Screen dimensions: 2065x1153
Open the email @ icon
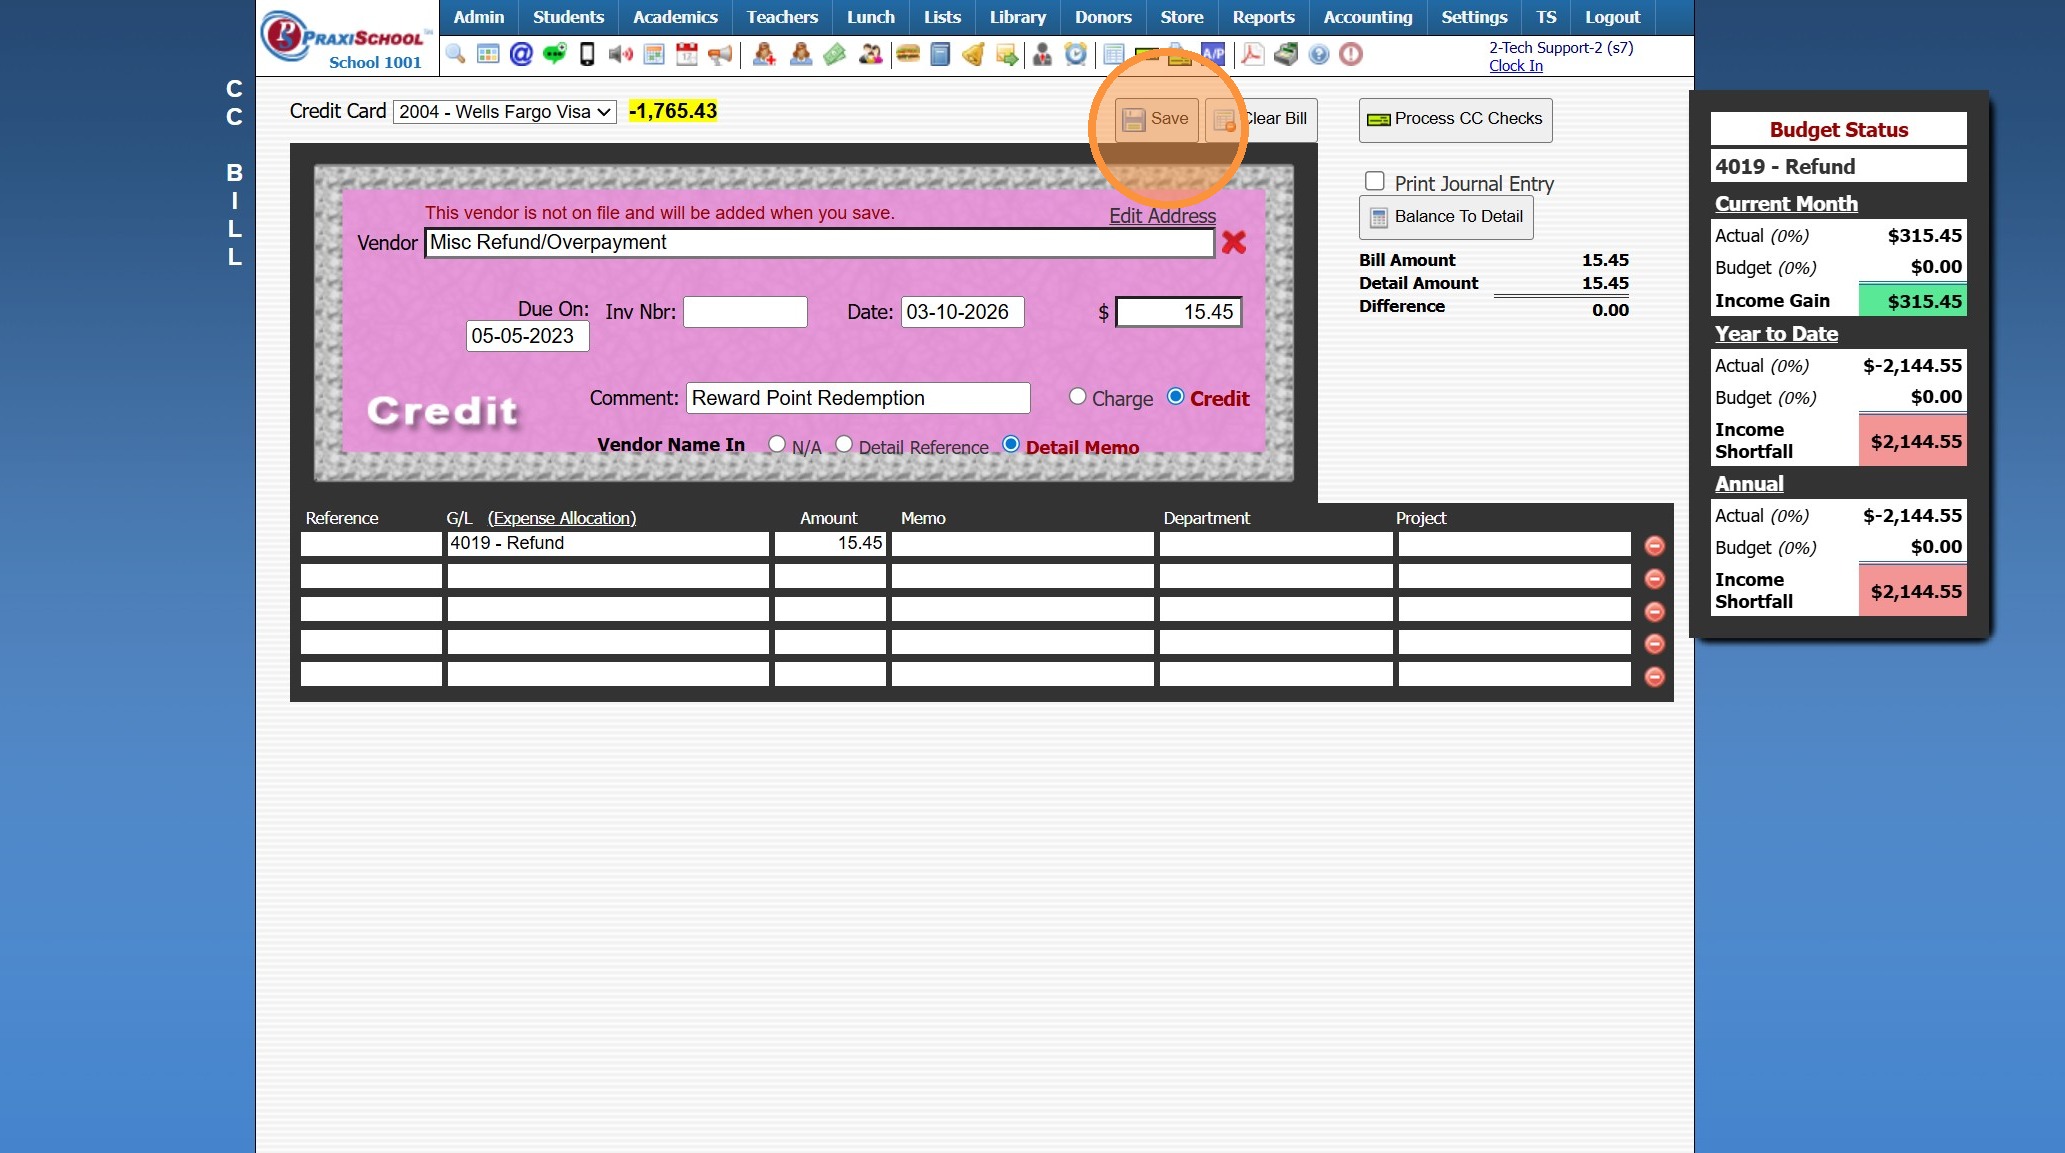[520, 54]
